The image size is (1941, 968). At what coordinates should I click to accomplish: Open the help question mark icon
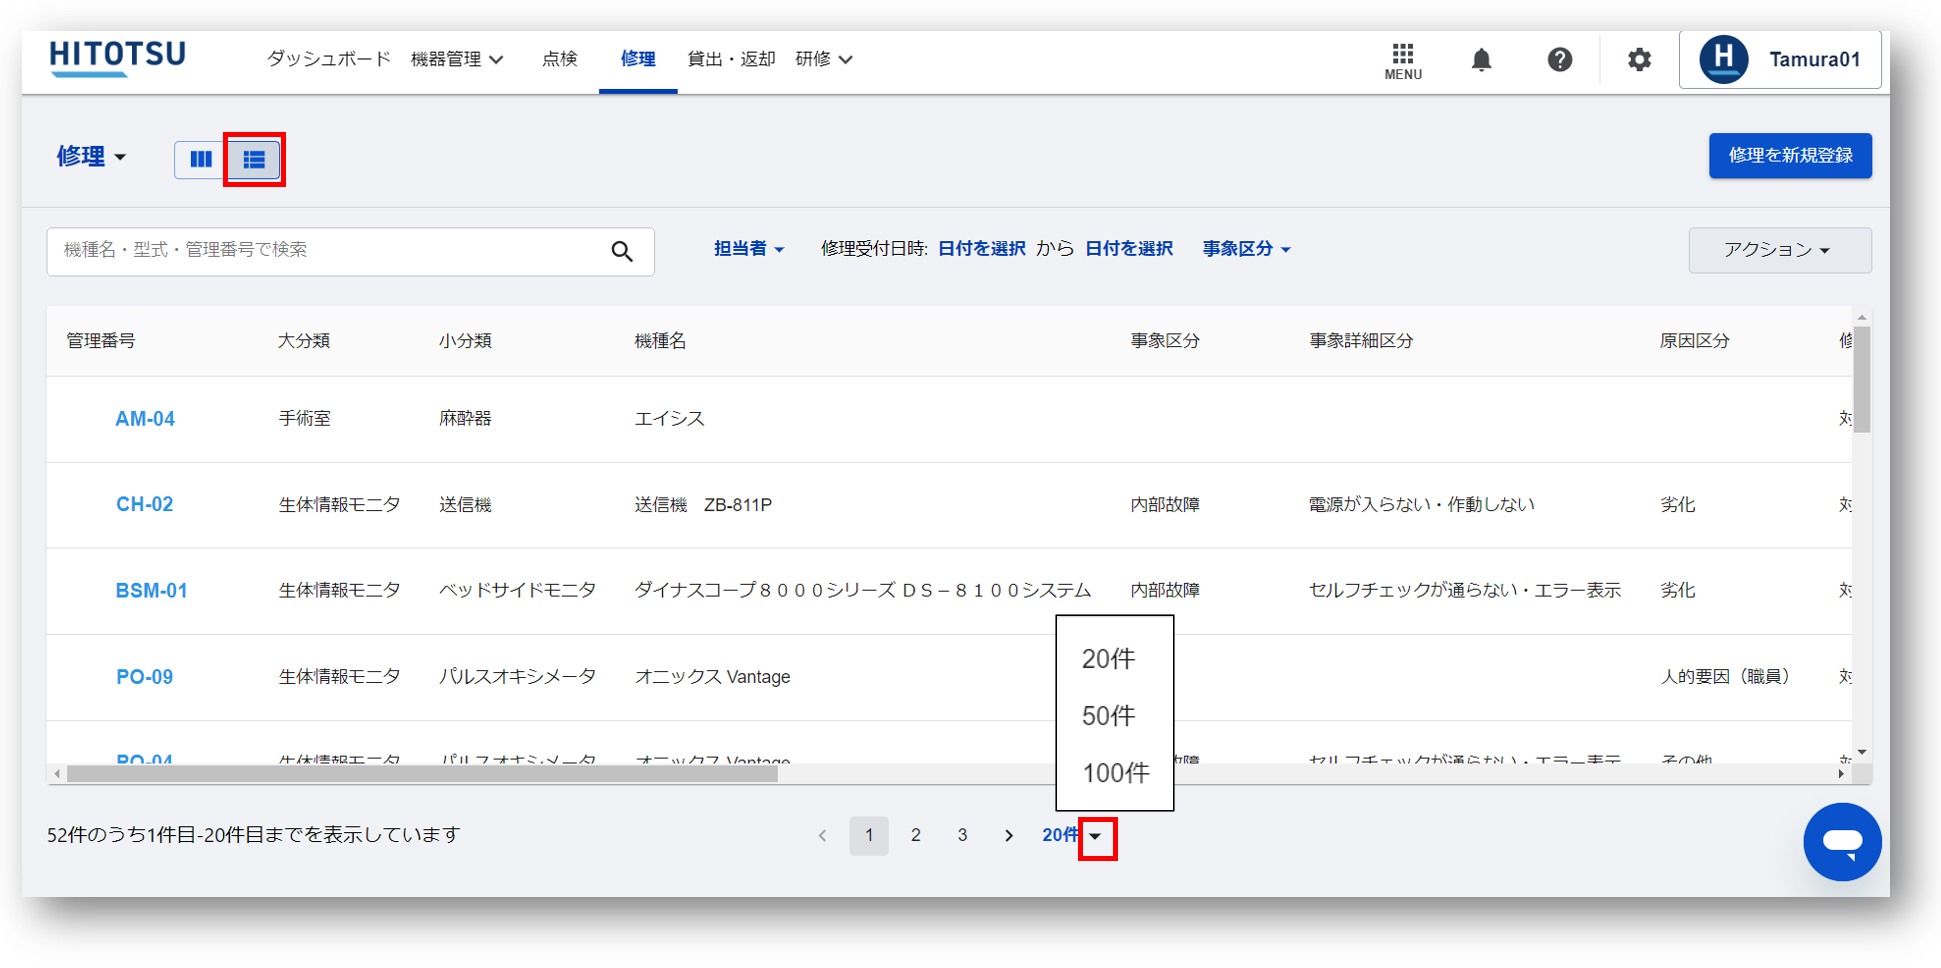tap(1559, 60)
